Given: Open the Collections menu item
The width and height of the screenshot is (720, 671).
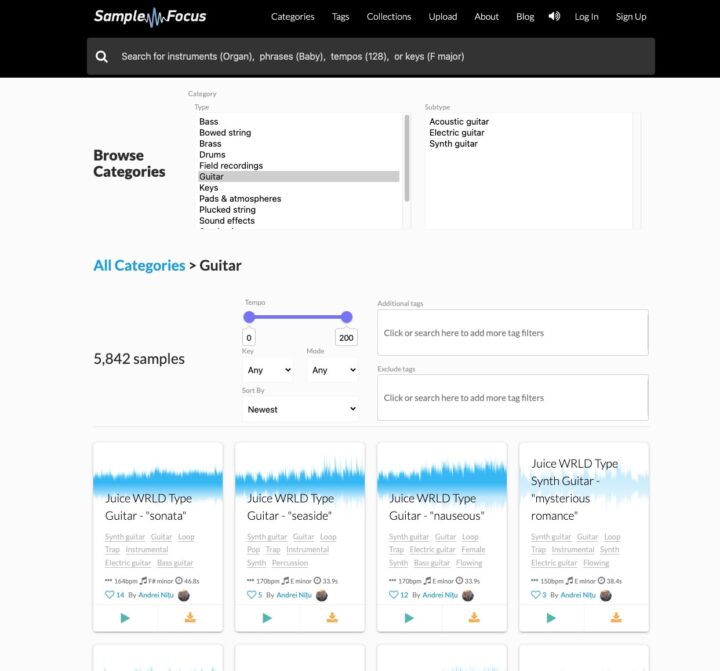Looking at the screenshot, I should pyautogui.click(x=389, y=16).
